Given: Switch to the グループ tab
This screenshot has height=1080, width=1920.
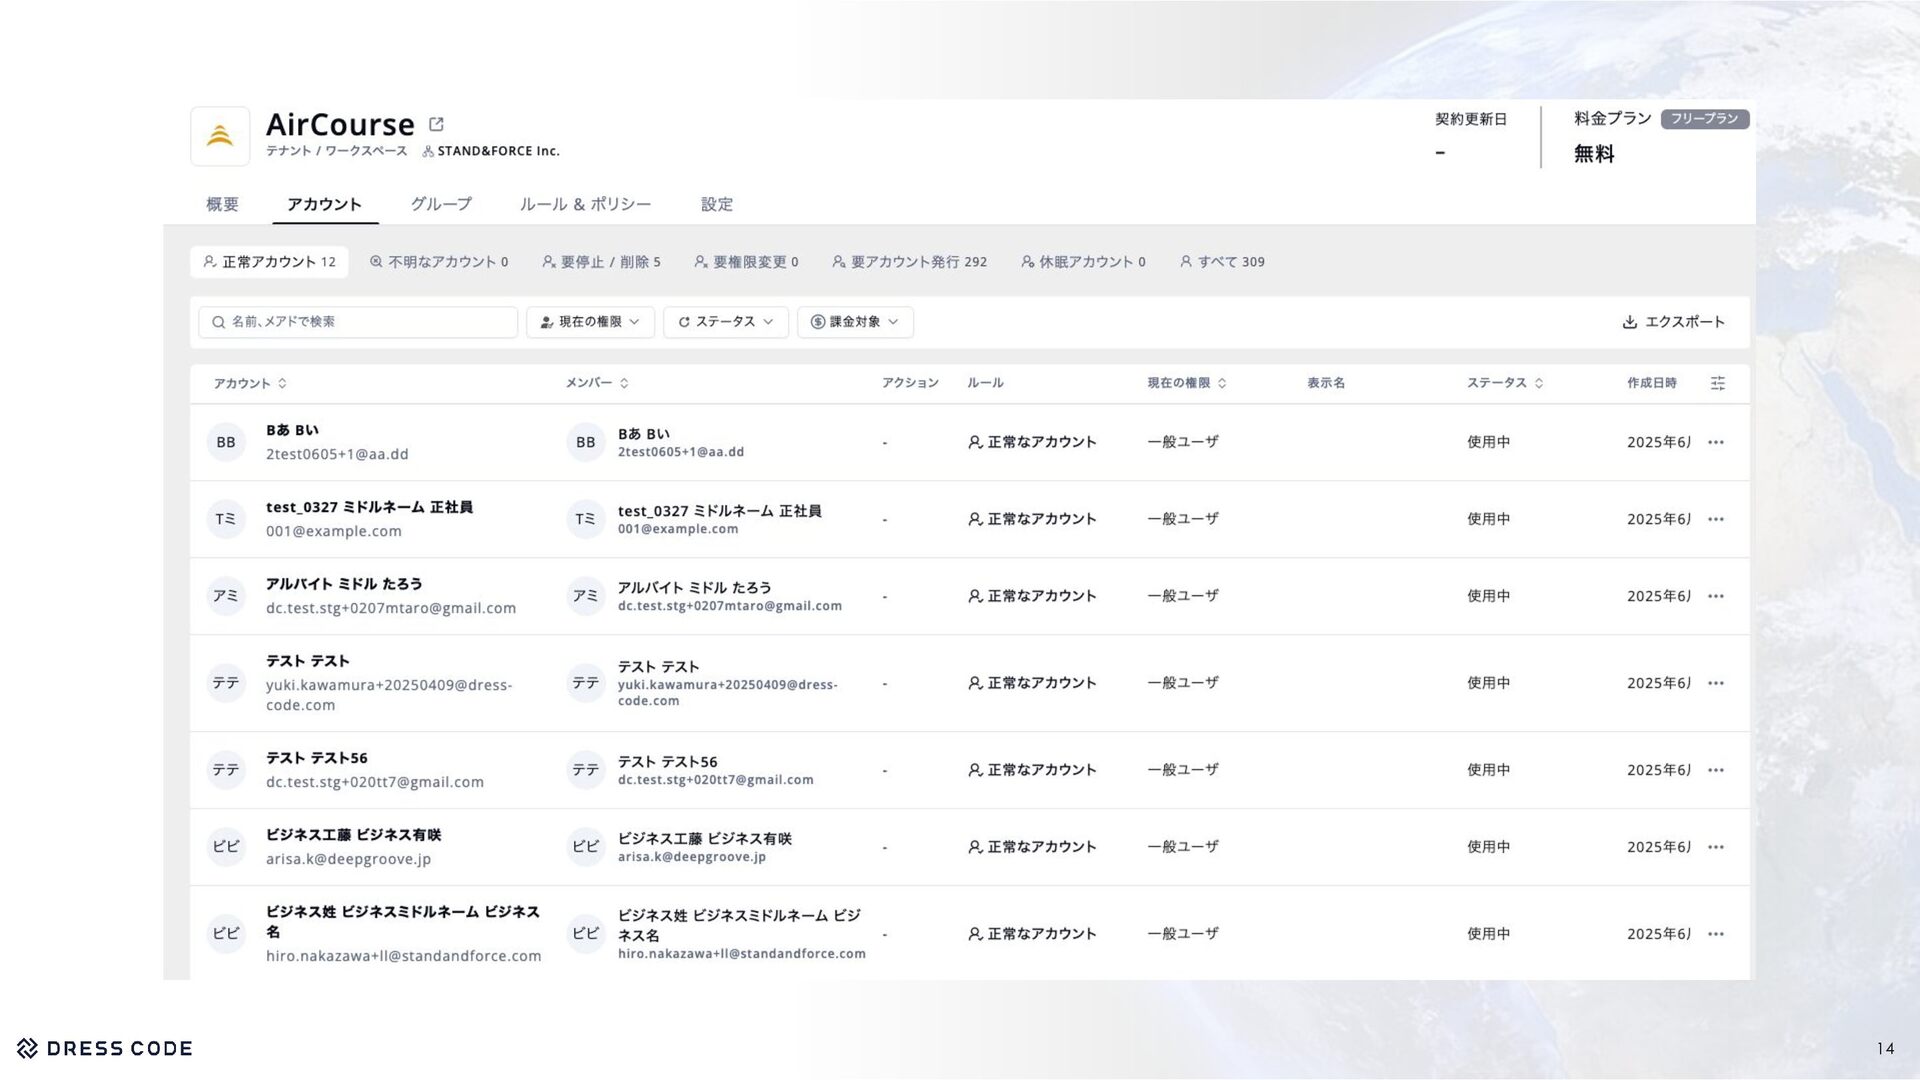Looking at the screenshot, I should [441, 204].
